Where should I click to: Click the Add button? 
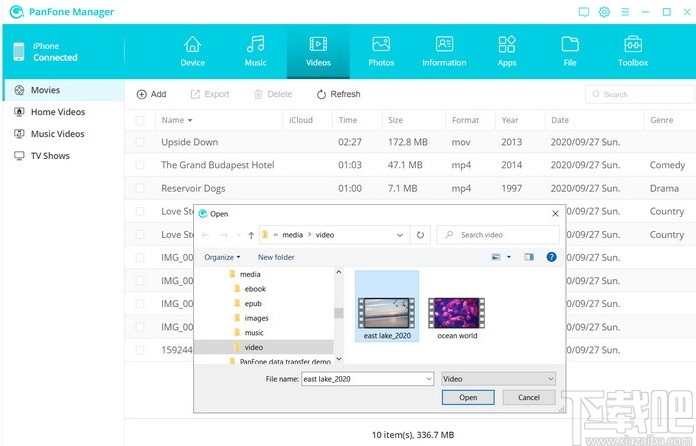[151, 94]
